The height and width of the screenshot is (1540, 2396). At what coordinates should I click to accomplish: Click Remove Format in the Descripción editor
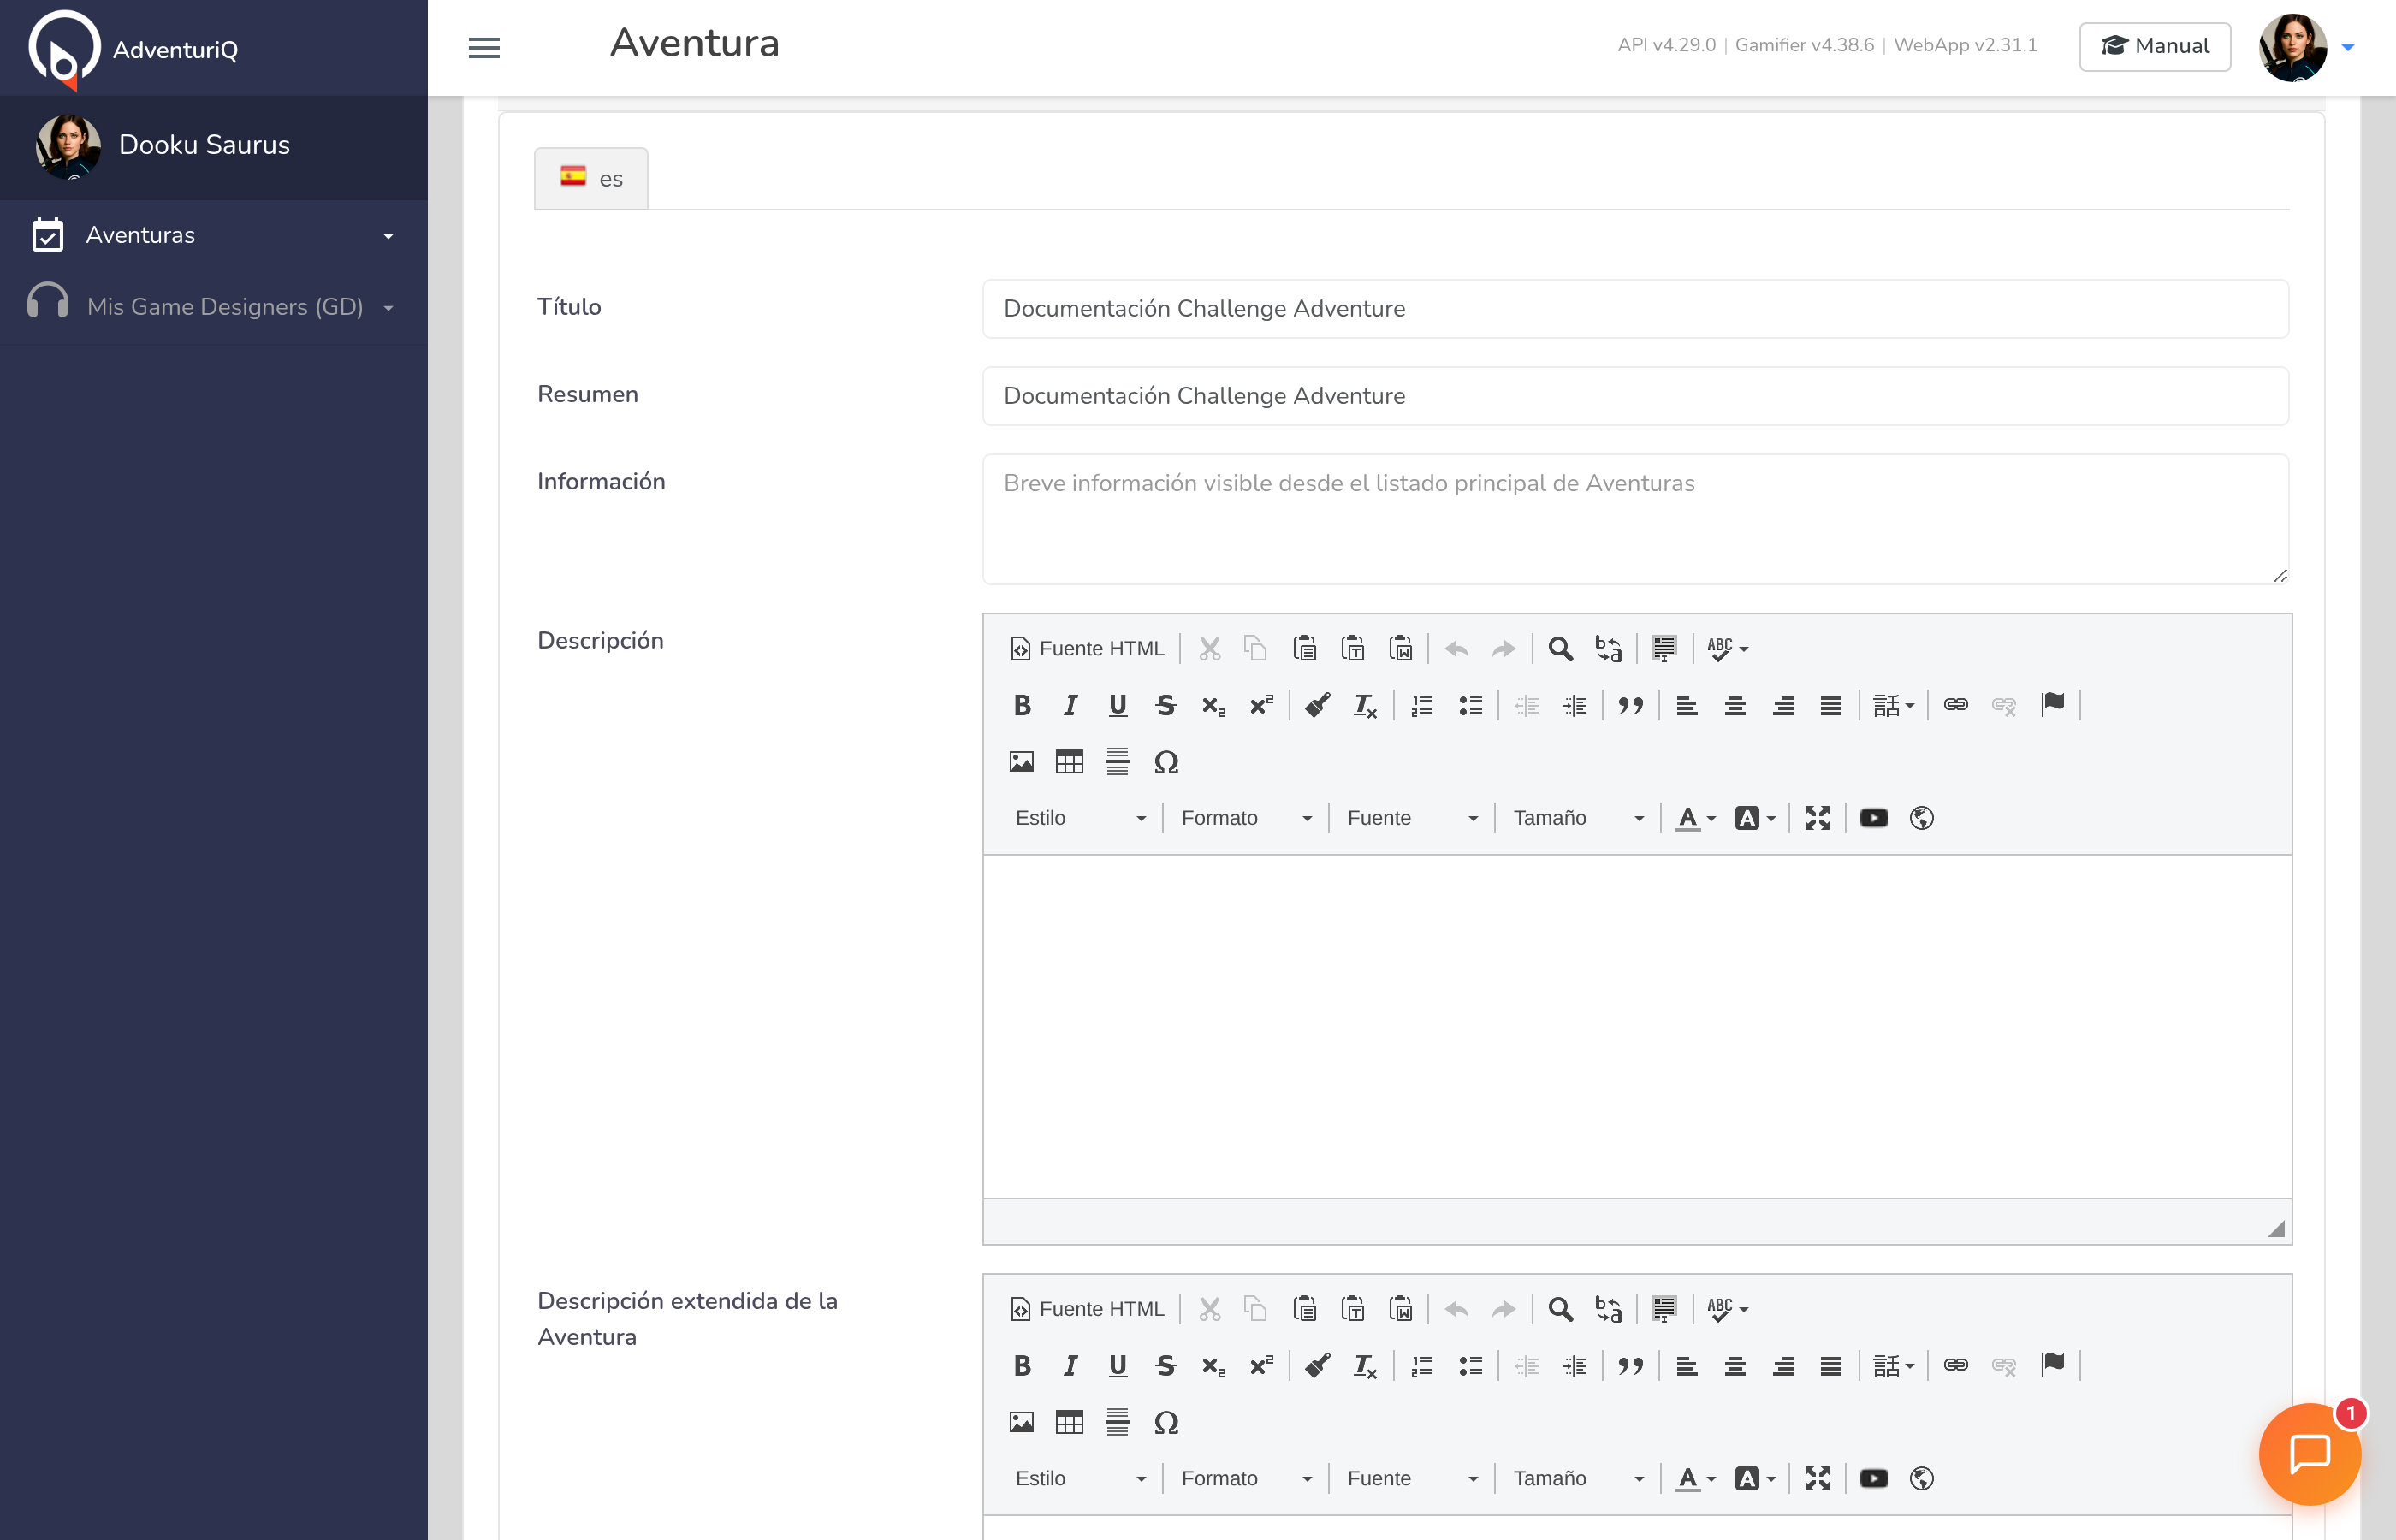pos(1365,706)
